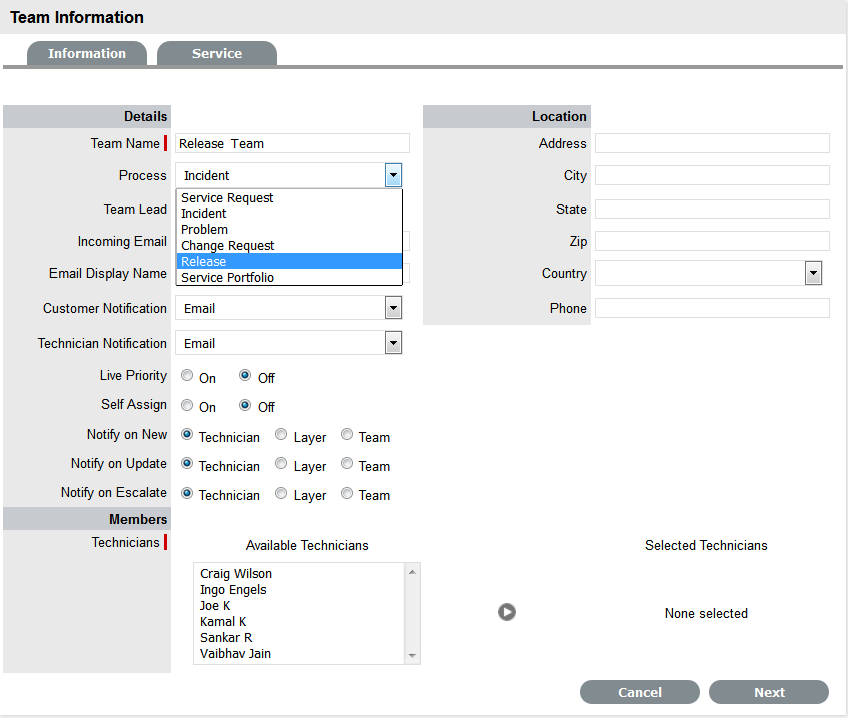Set Notify on Update to Layer
This screenshot has height=718, width=848.
[281, 465]
